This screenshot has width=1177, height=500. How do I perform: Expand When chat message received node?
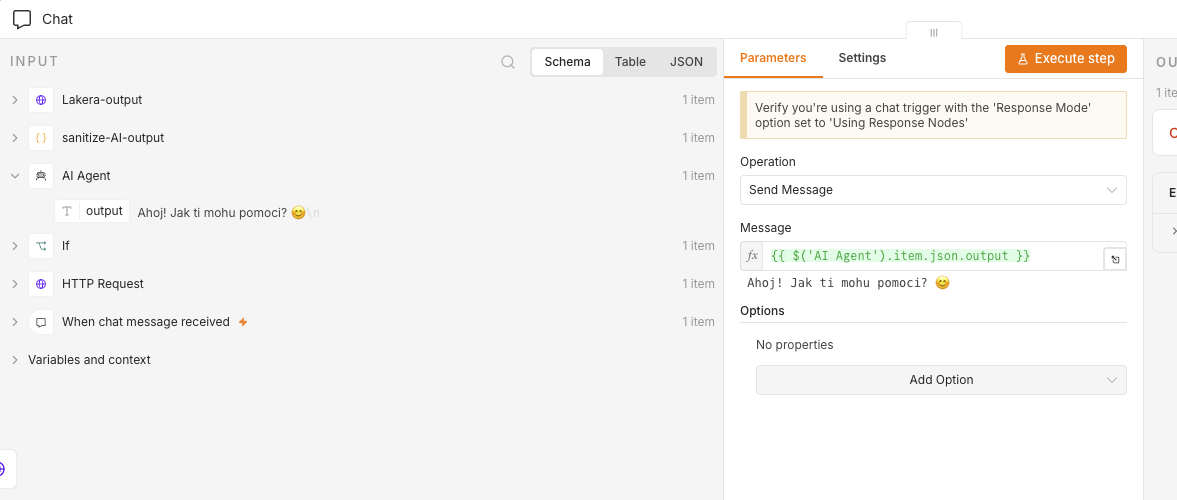click(x=14, y=322)
